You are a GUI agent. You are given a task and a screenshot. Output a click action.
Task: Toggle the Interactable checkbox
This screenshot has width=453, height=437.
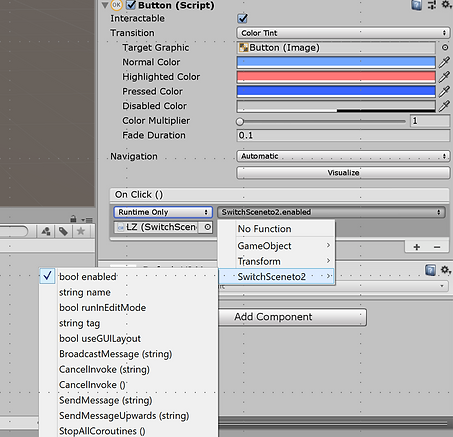tap(242, 18)
